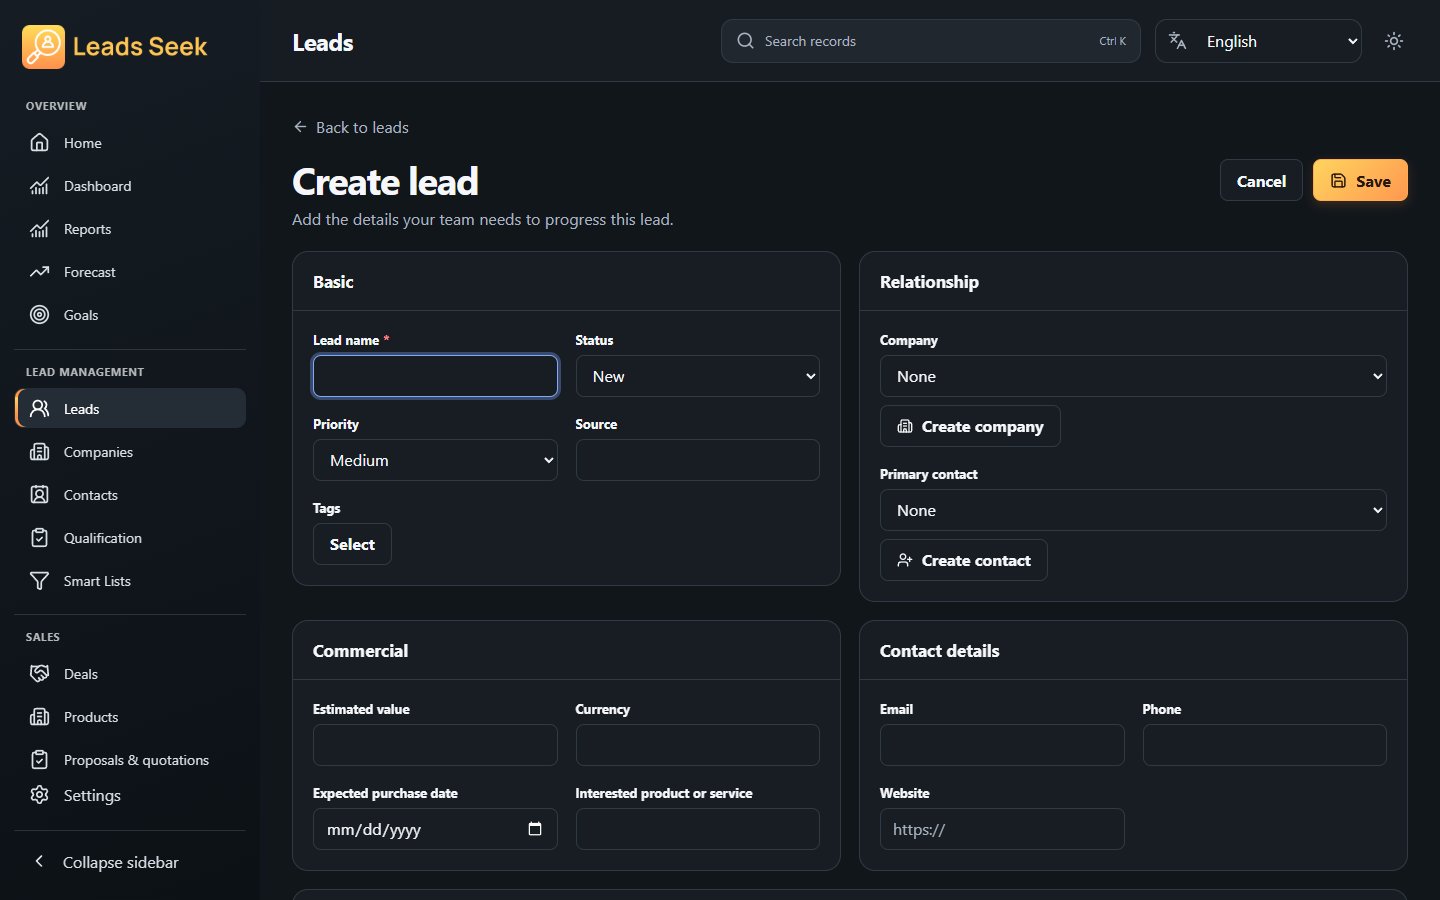Collapse the sidebar
Image resolution: width=1440 pixels, height=900 pixels.
130,862
